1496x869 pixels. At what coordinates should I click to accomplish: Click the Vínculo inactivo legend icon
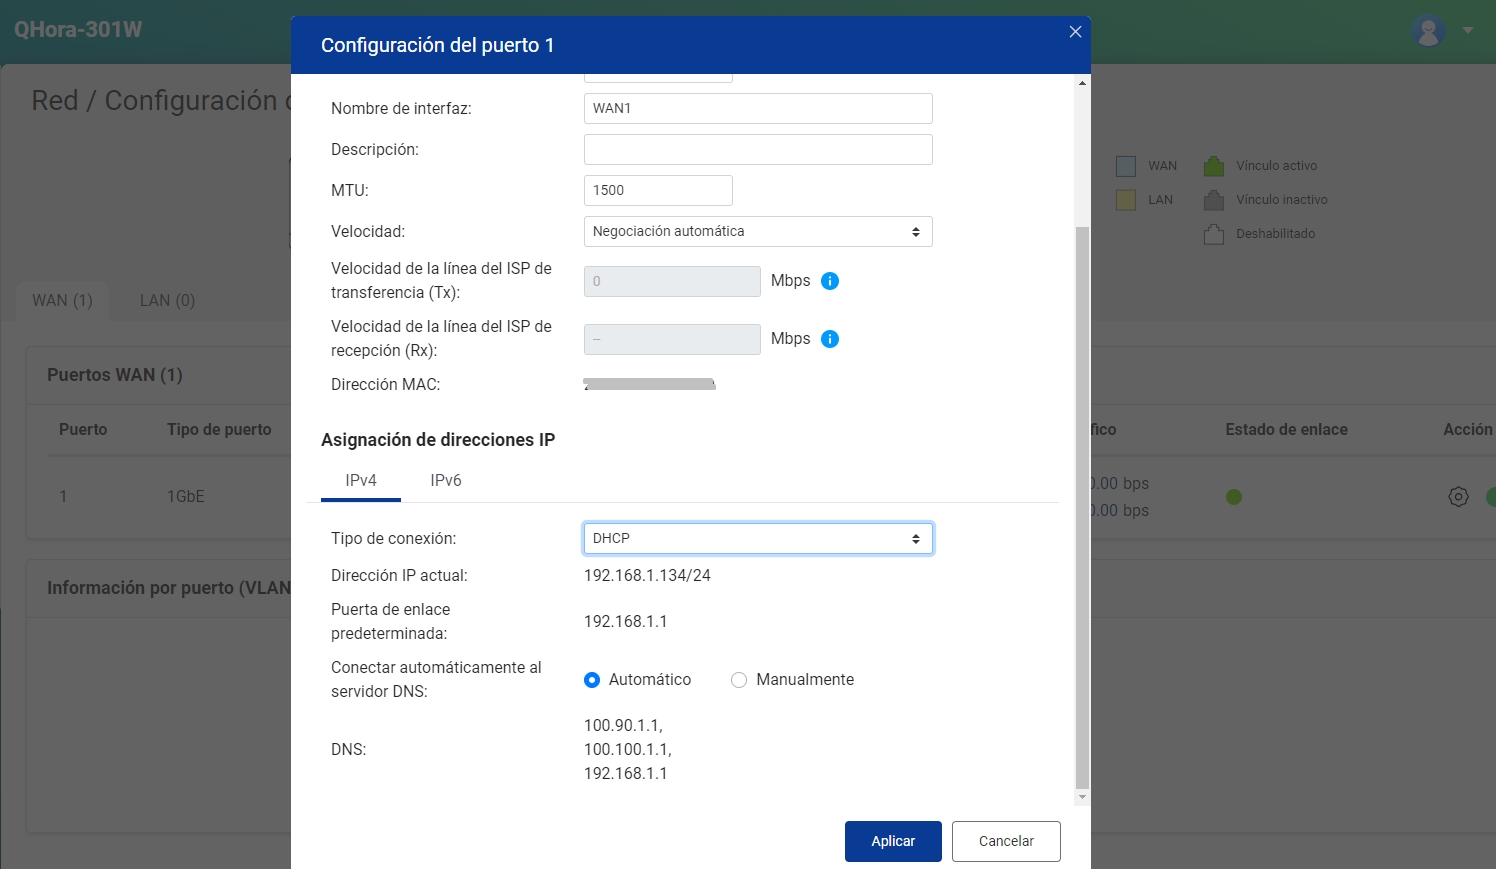1214,200
